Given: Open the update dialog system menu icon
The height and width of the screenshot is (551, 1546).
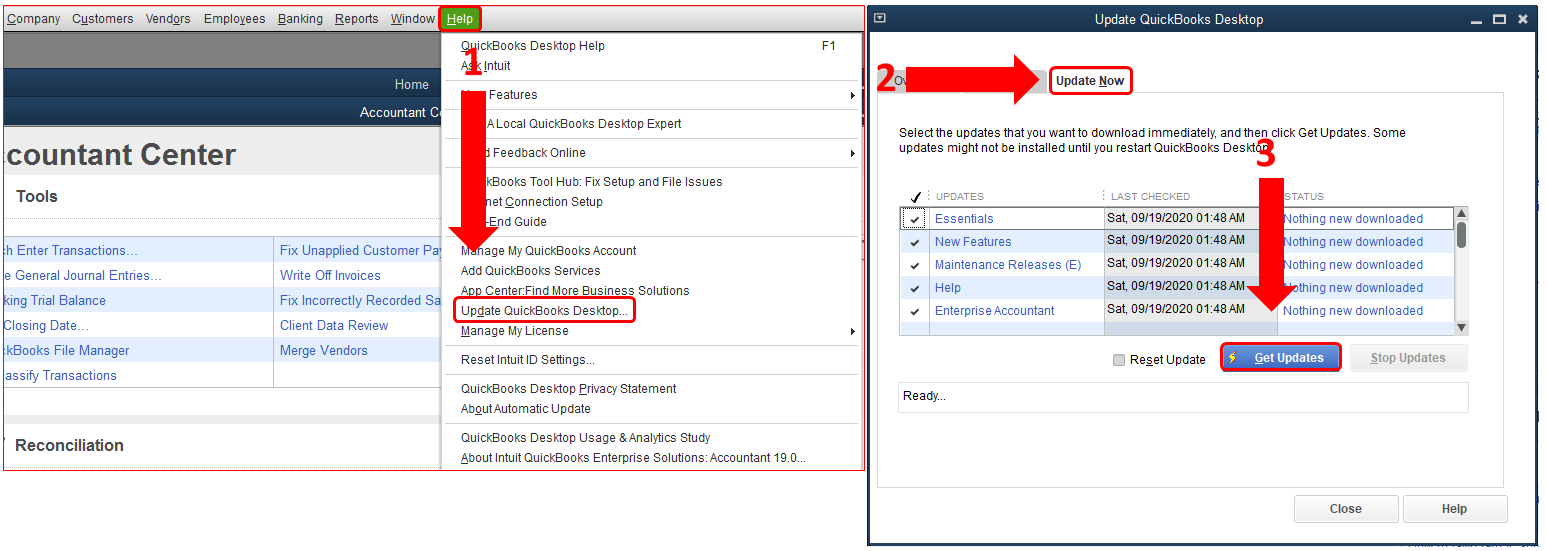Looking at the screenshot, I should 880,18.
